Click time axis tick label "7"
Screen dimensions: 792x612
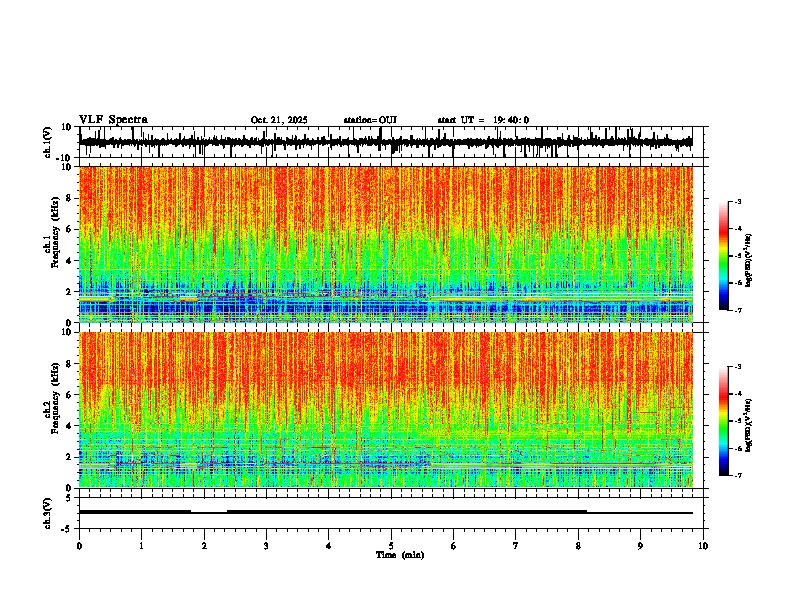(x=516, y=546)
